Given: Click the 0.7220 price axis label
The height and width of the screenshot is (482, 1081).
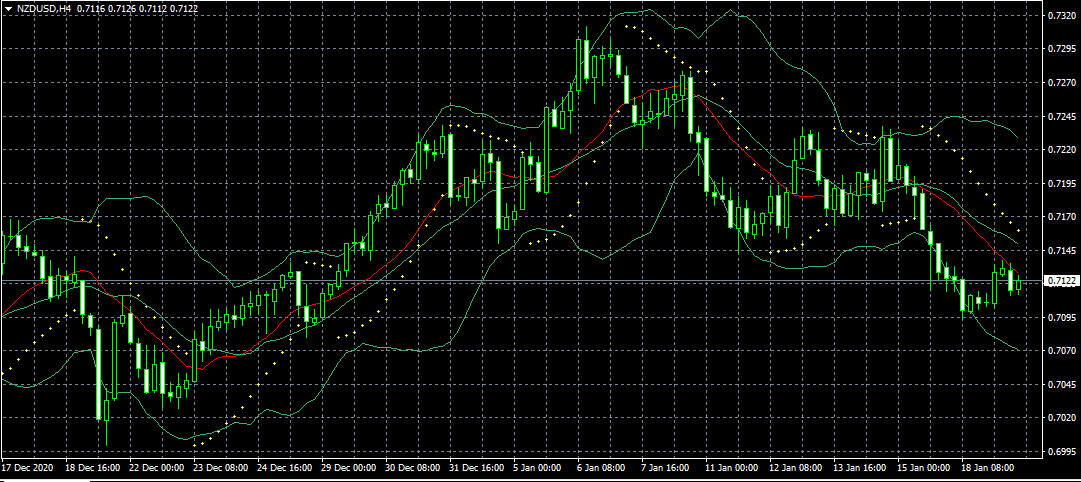Looking at the screenshot, I should (x=1061, y=150).
